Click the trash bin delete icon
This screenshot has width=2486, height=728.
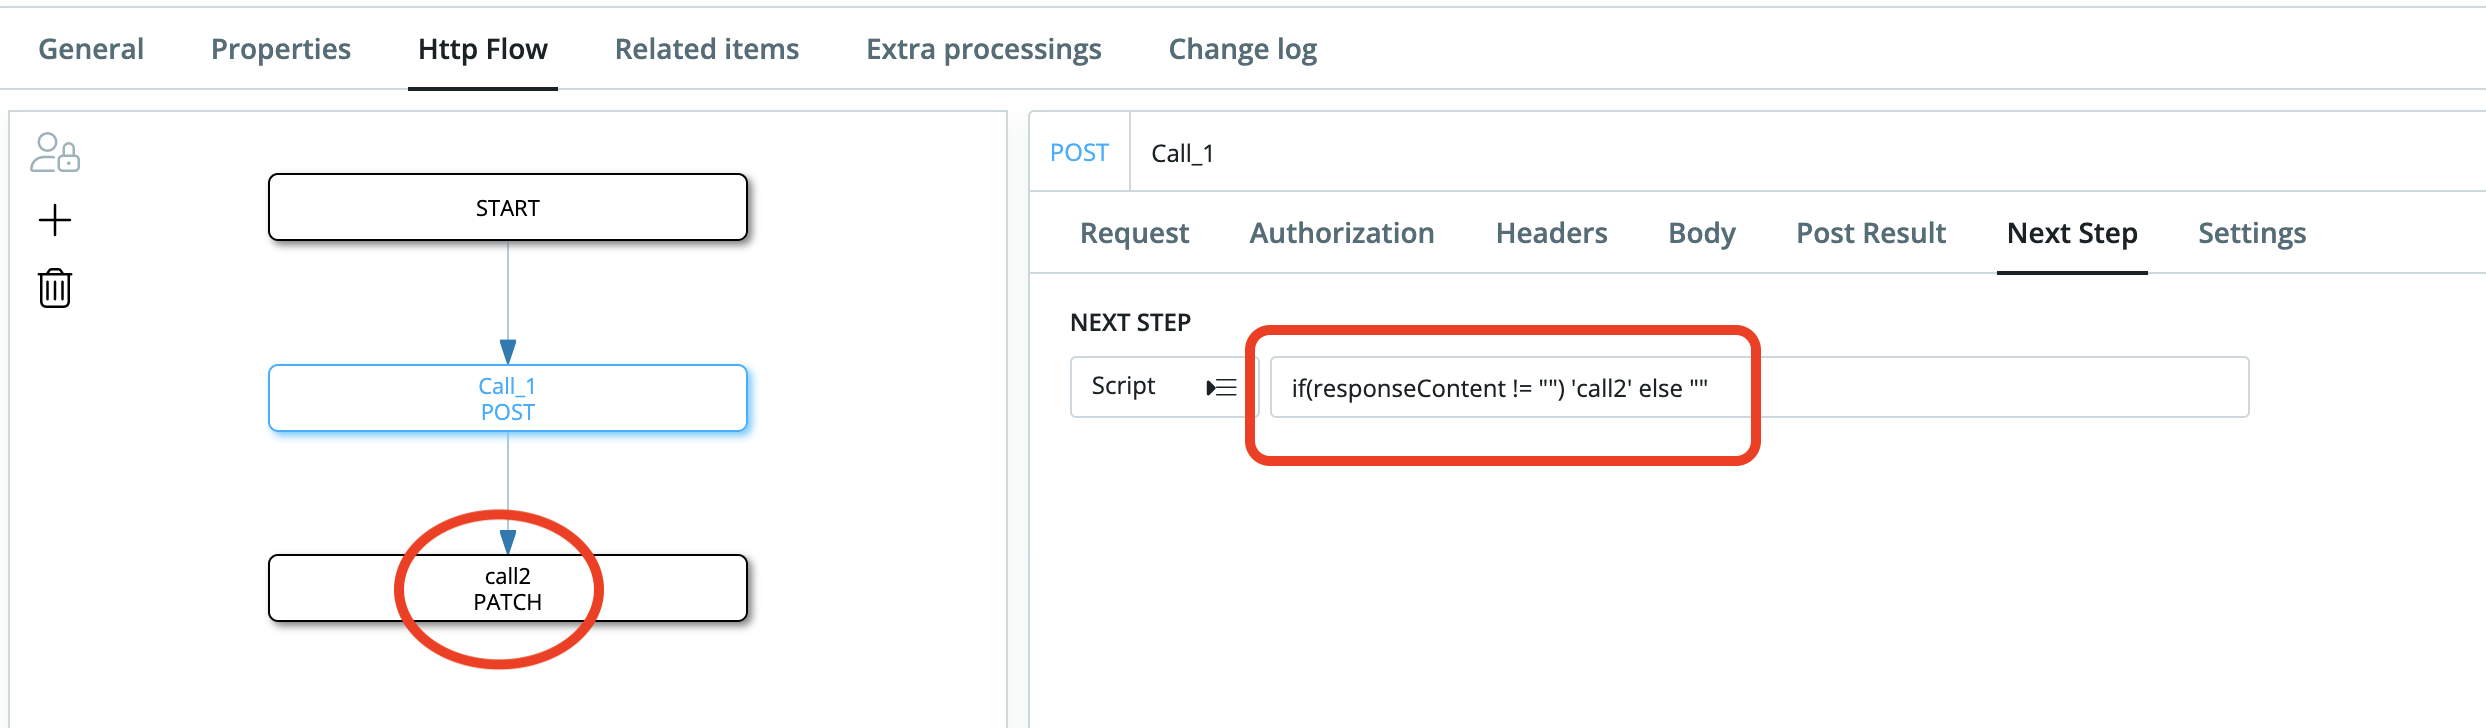tap(55, 288)
